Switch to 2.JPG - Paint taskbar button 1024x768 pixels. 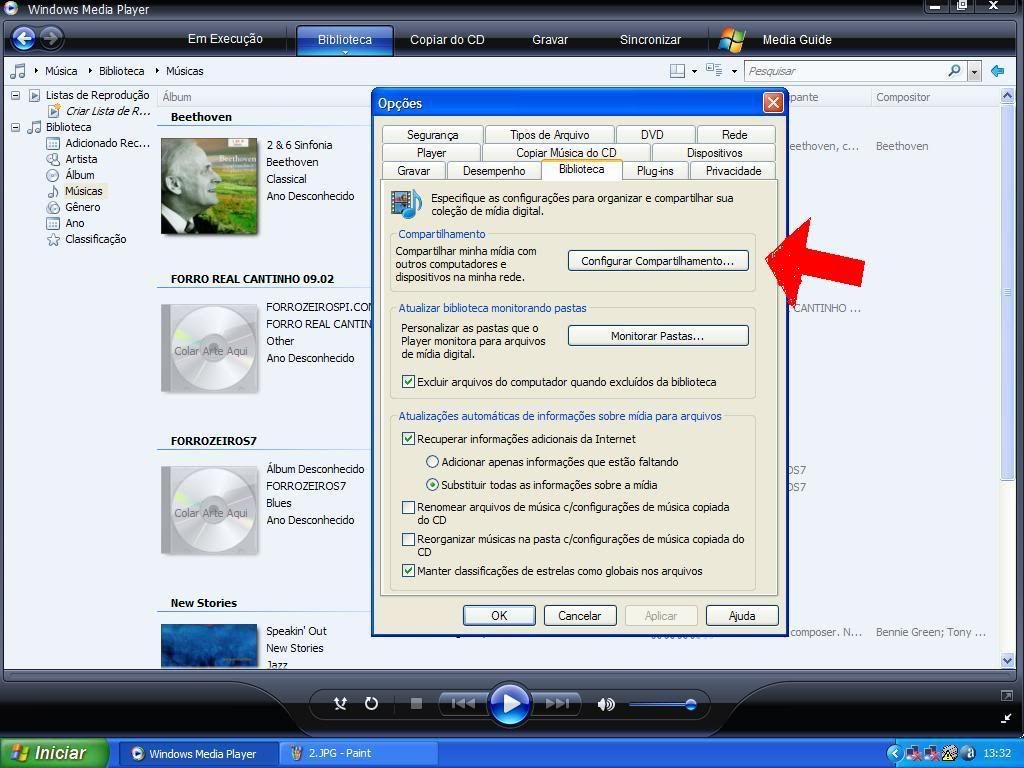(357, 753)
